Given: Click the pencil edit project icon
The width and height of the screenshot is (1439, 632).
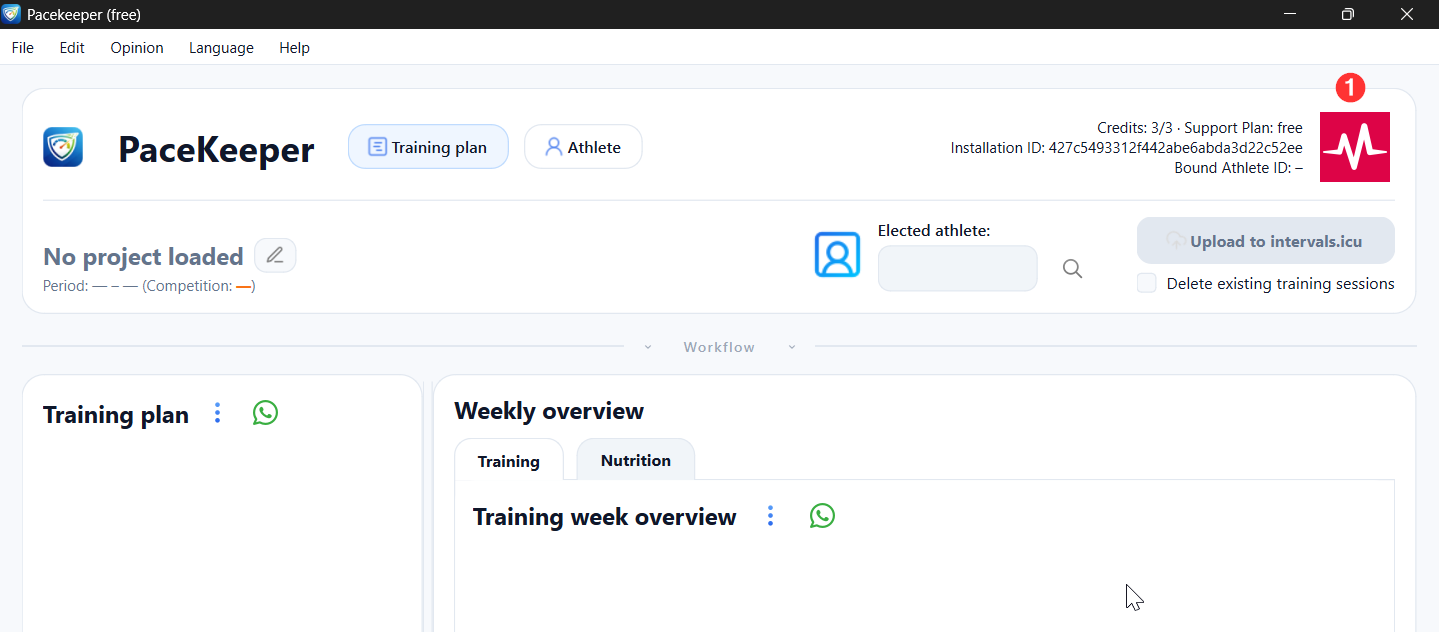Looking at the screenshot, I should (275, 256).
